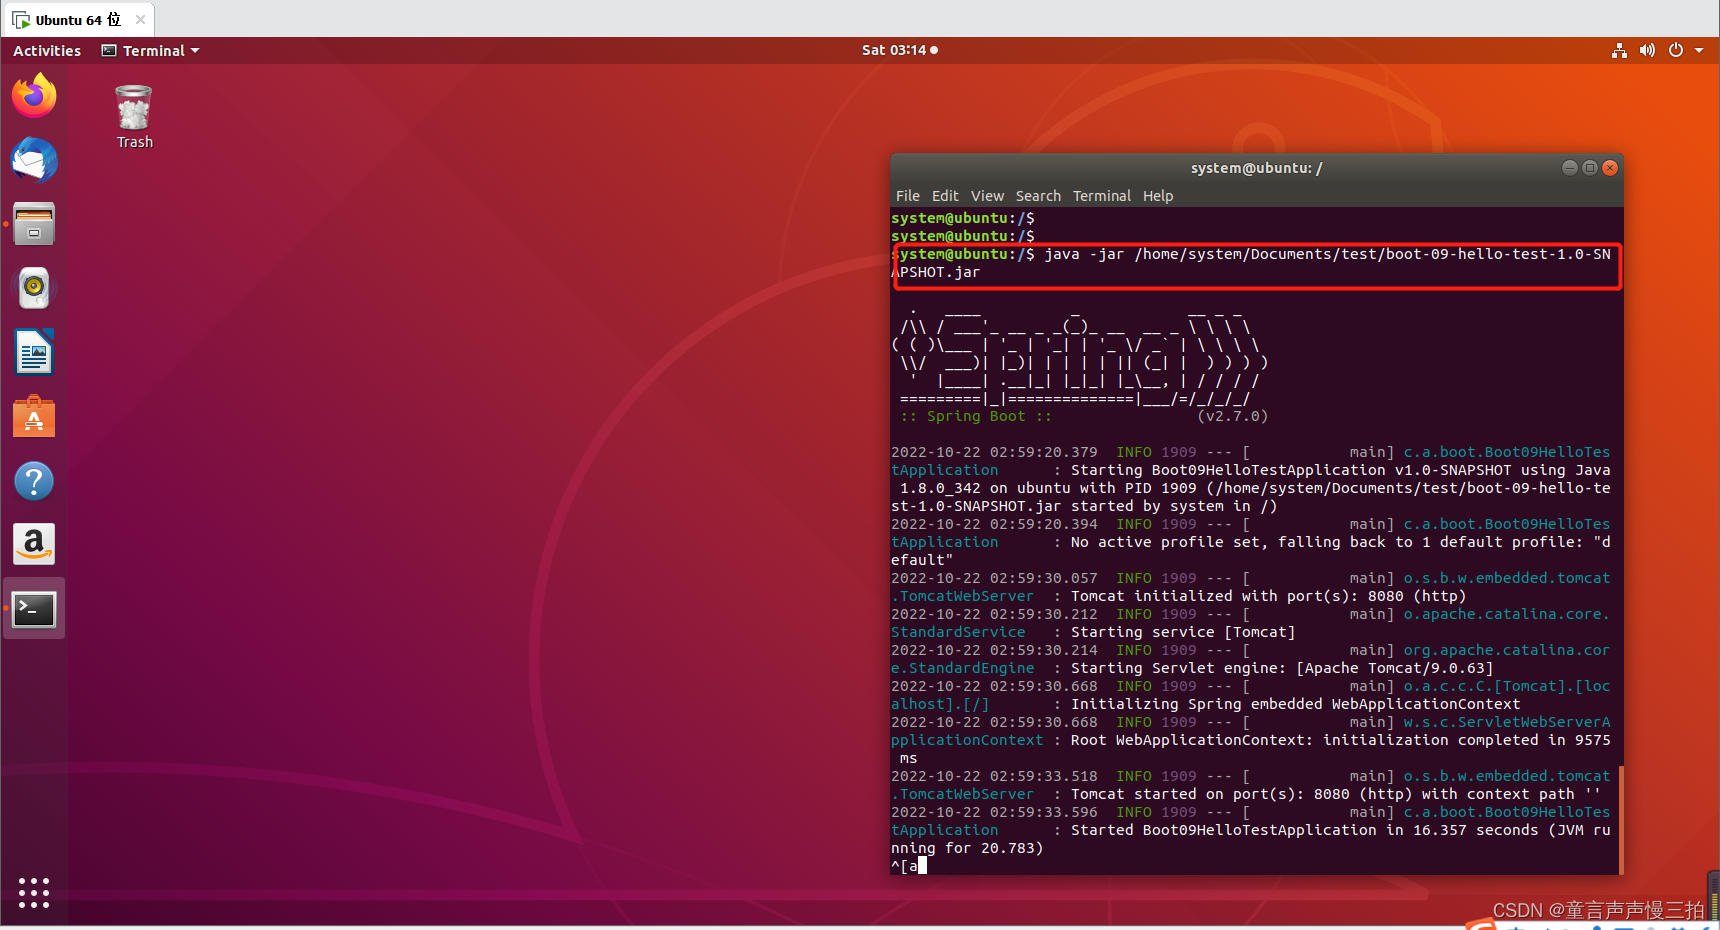Image resolution: width=1720 pixels, height=930 pixels.
Task: Open Ubuntu Software center icon
Action: click(x=33, y=416)
